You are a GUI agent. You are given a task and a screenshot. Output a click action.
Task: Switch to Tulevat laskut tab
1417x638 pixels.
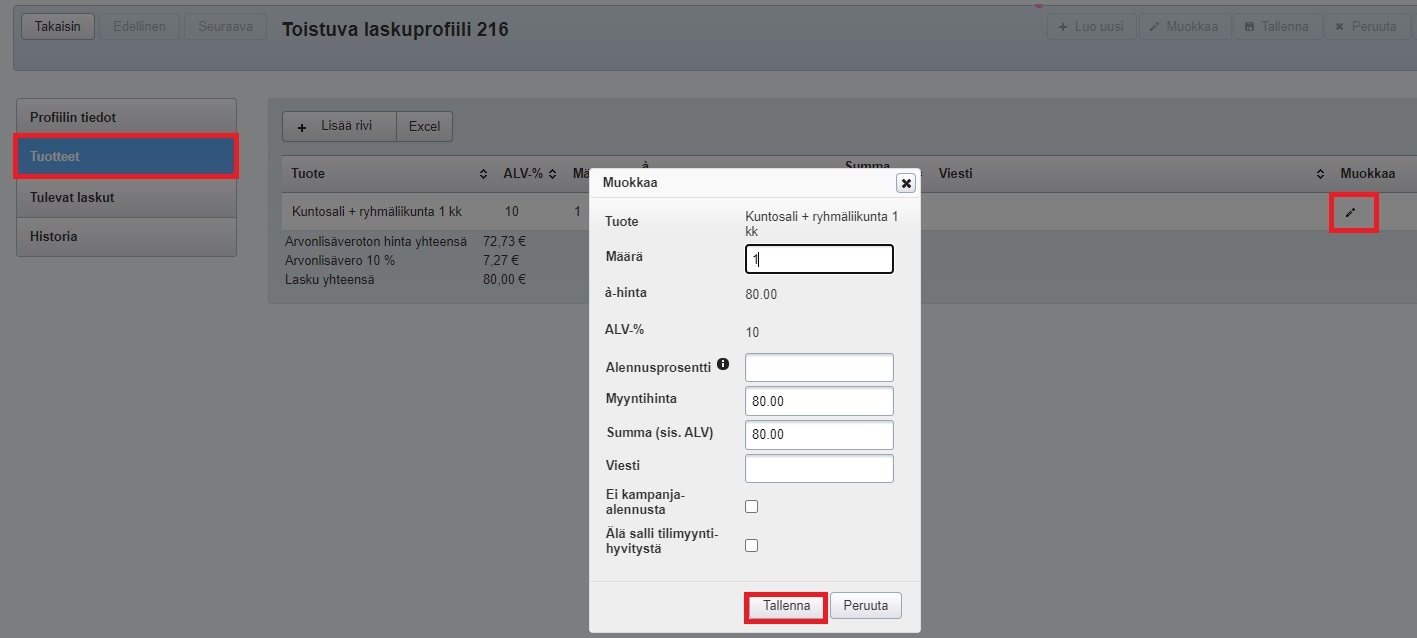click(x=126, y=197)
